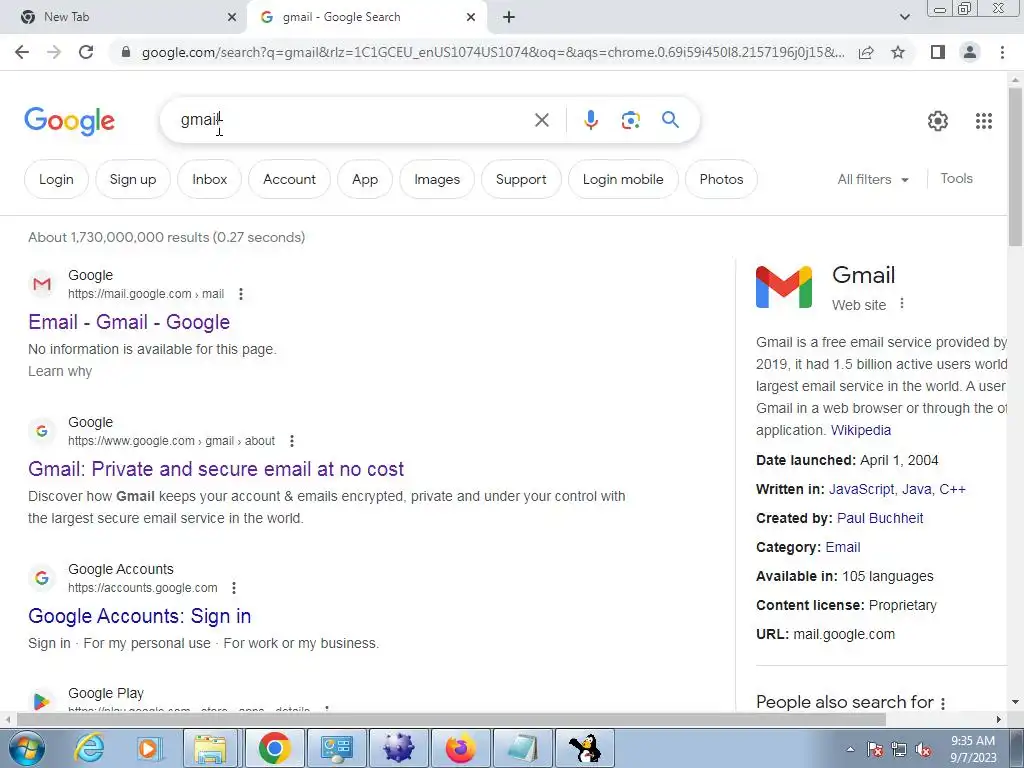The height and width of the screenshot is (768, 1024).
Task: Expand the All filters dropdown
Action: tap(873, 179)
